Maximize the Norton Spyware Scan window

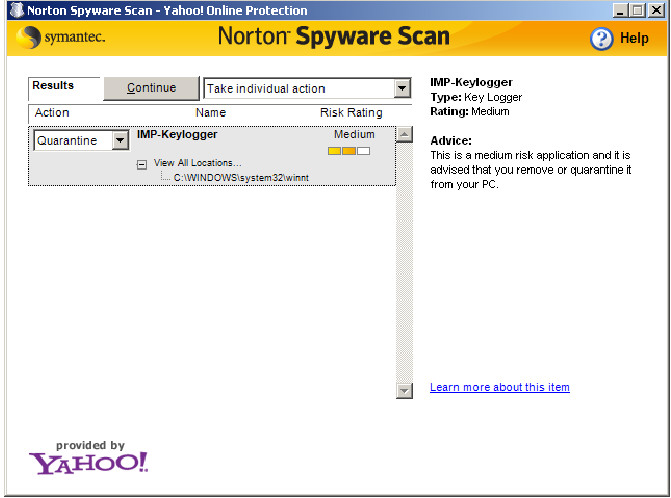638,10
